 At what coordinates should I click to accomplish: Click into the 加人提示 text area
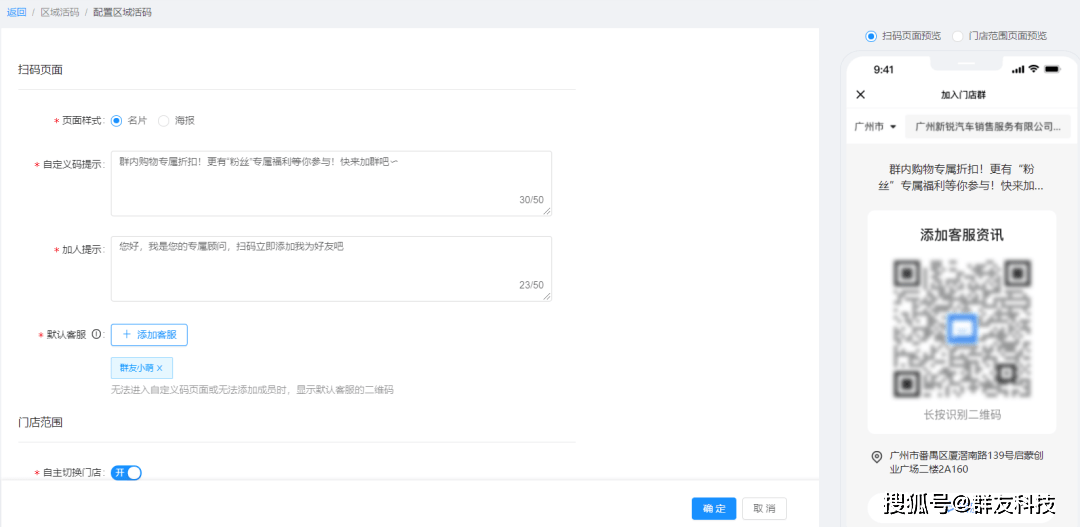pos(331,268)
